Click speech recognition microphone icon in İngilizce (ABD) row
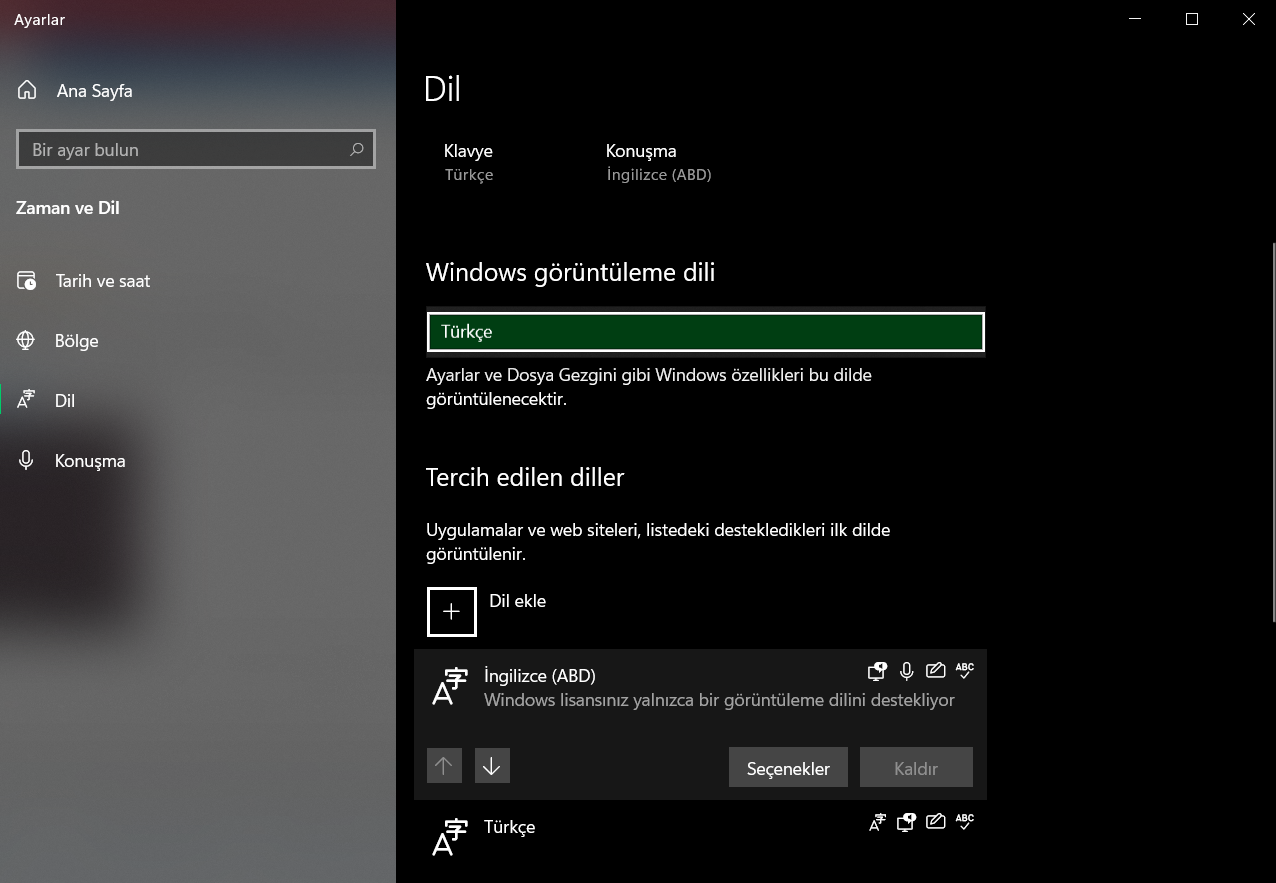 [906, 670]
